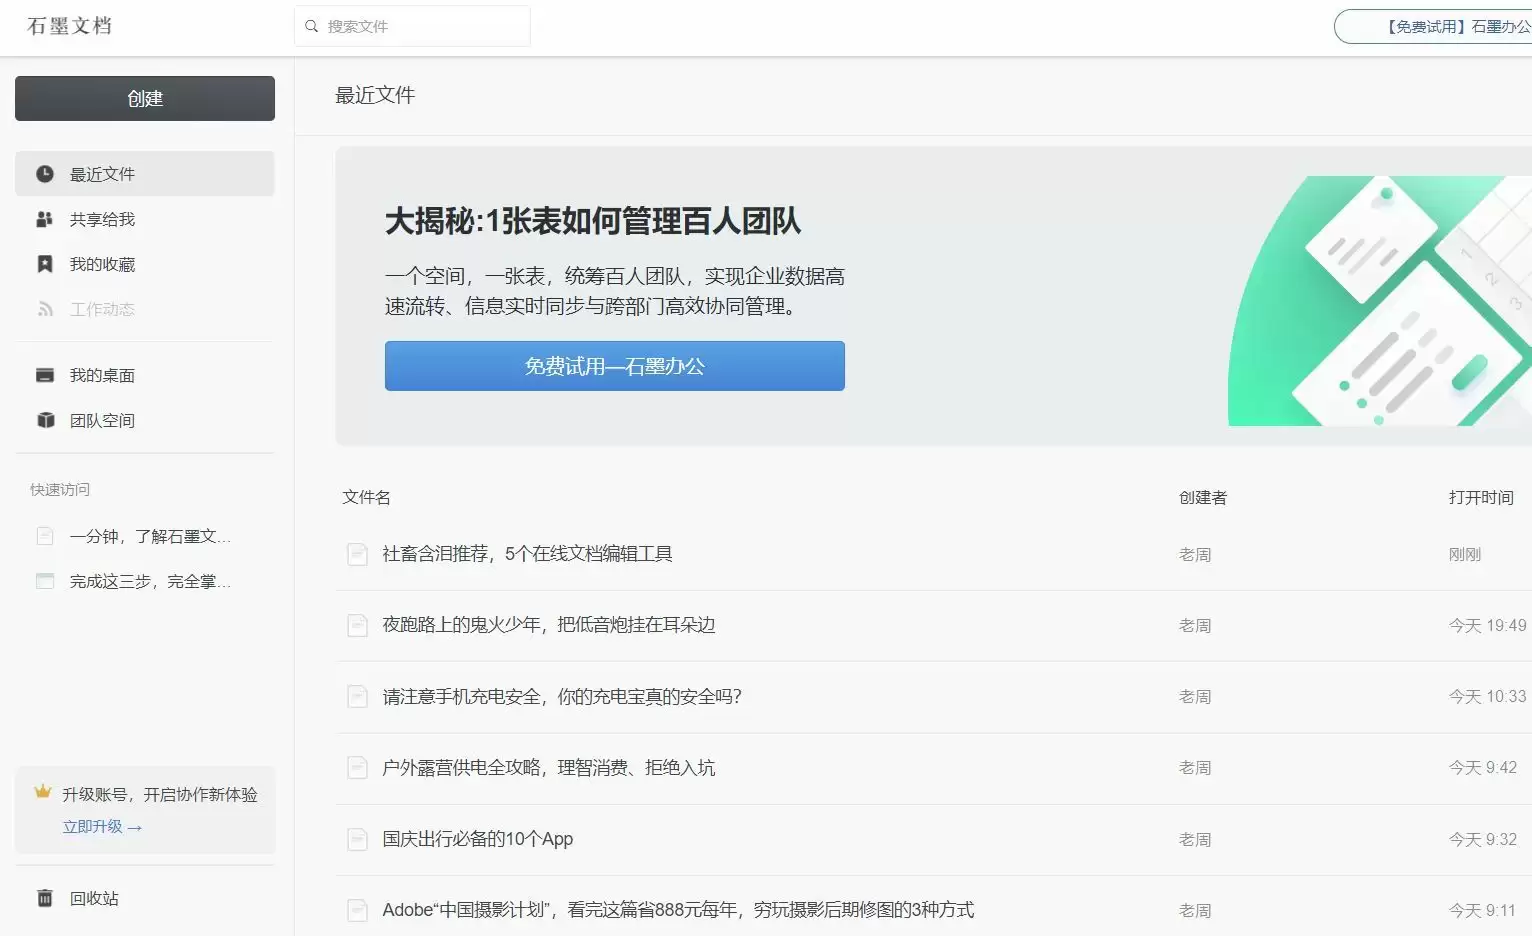Click the search magnifier in 搜索文件 box
Viewport: 1532px width, 936px height.
[x=311, y=25]
